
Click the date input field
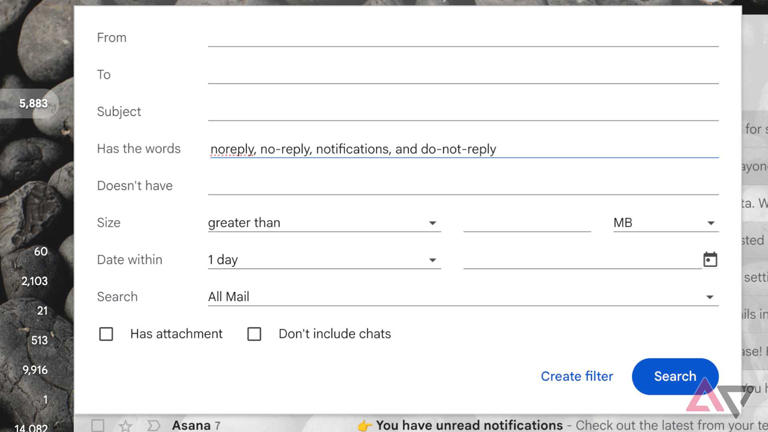click(581, 260)
